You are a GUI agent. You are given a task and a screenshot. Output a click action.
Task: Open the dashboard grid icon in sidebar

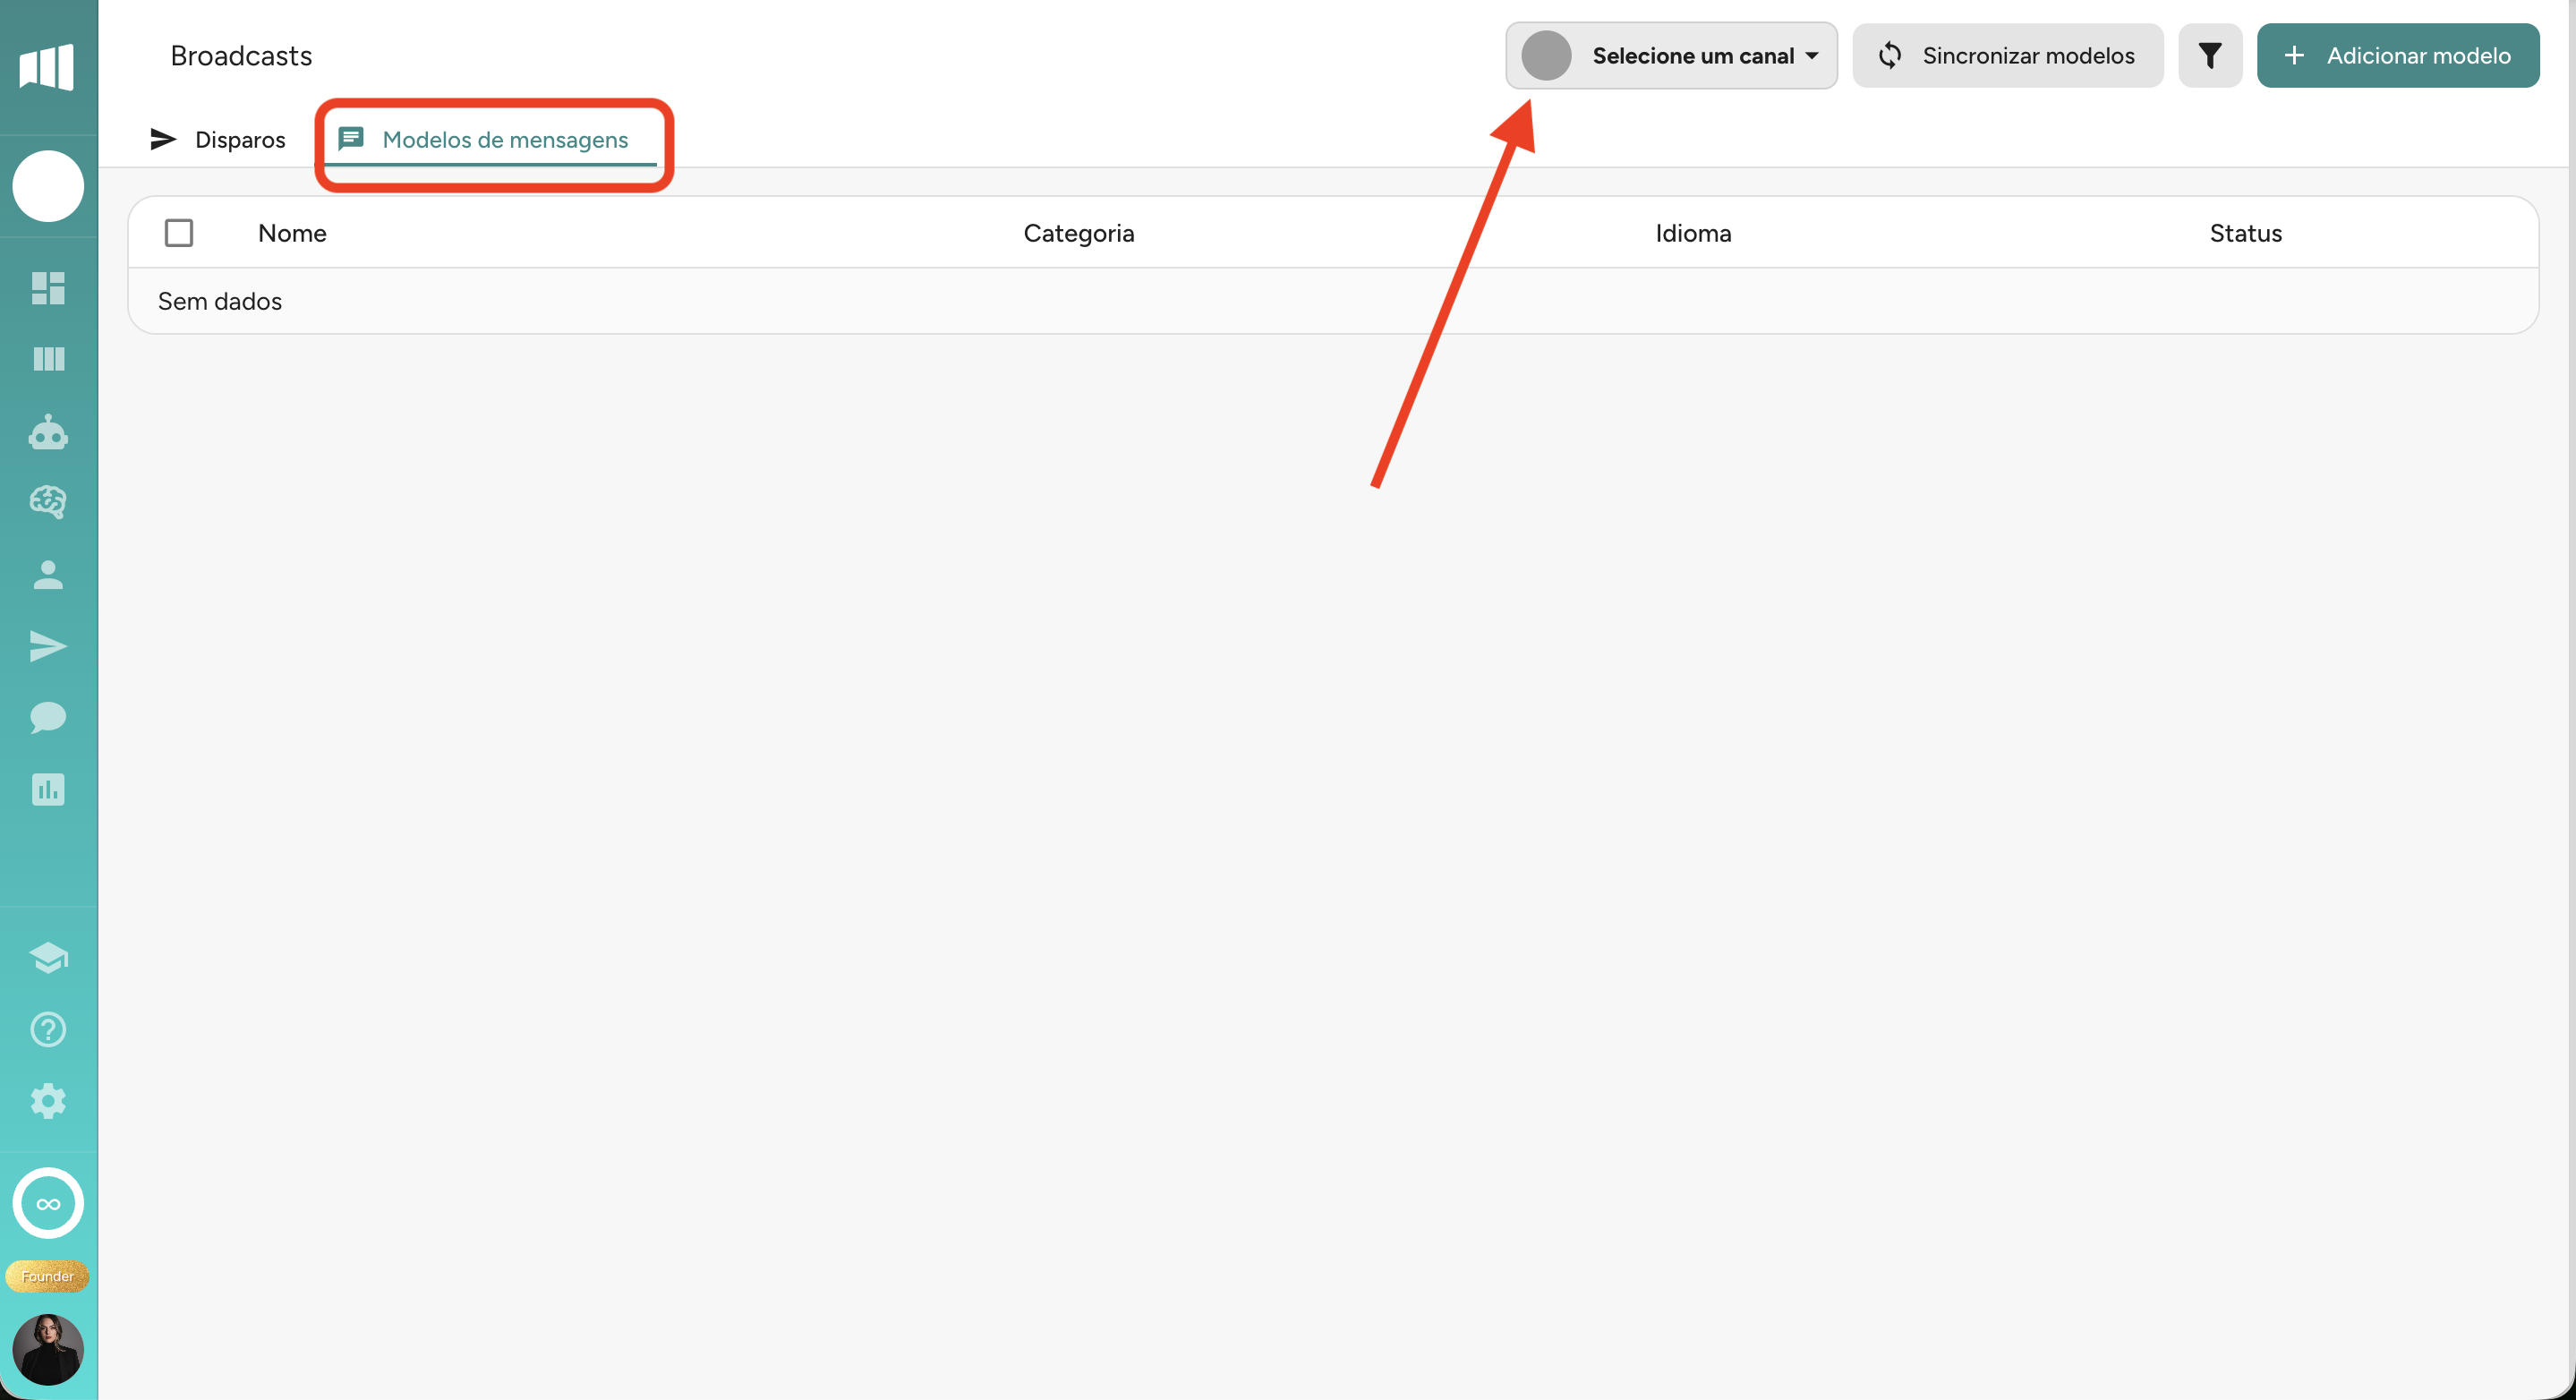(48, 288)
